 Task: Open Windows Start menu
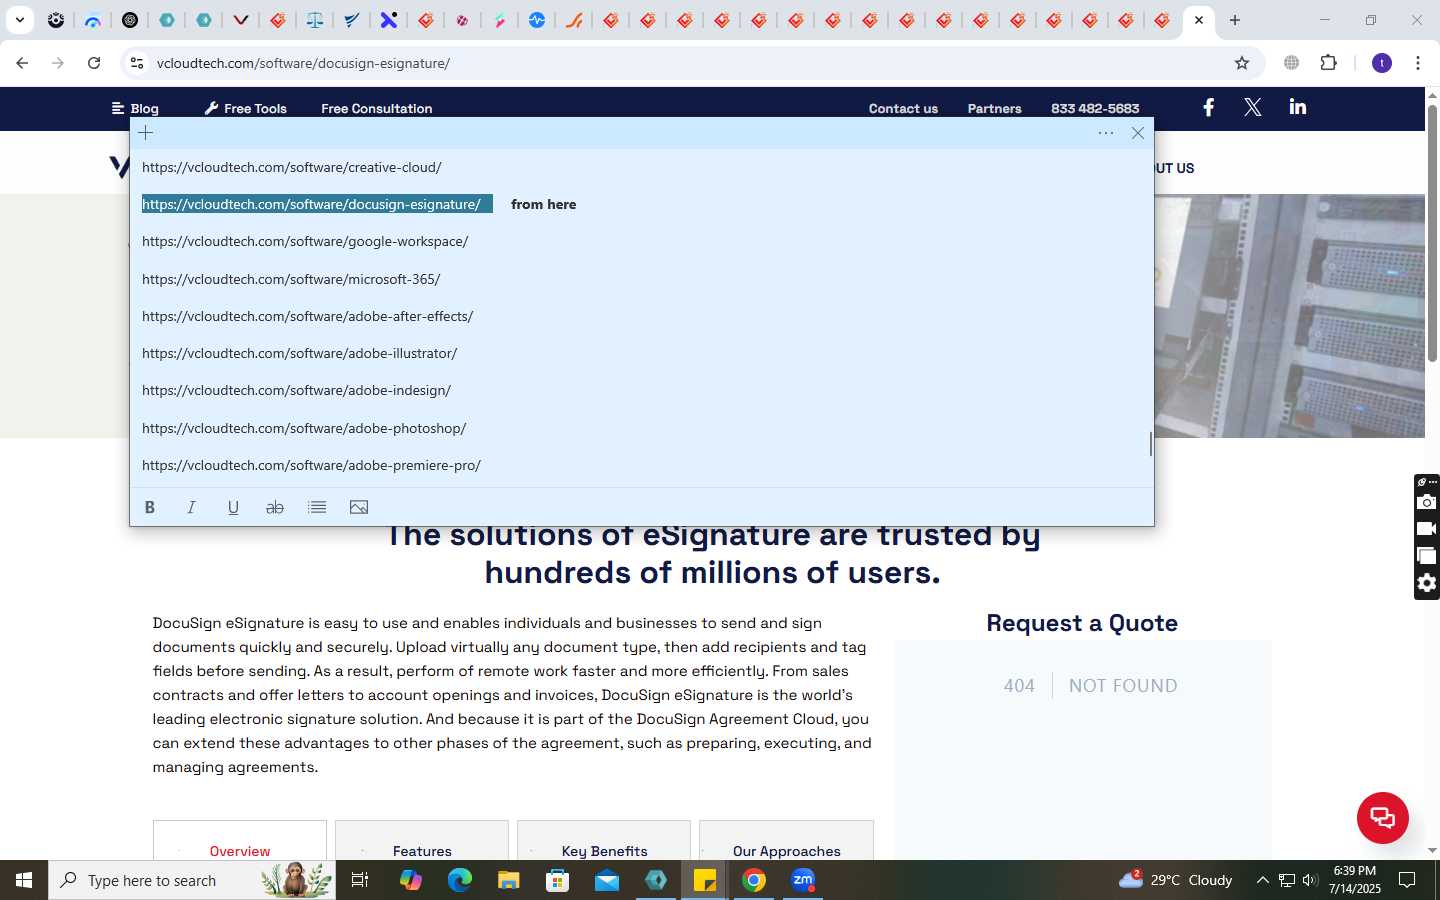tap(24, 880)
